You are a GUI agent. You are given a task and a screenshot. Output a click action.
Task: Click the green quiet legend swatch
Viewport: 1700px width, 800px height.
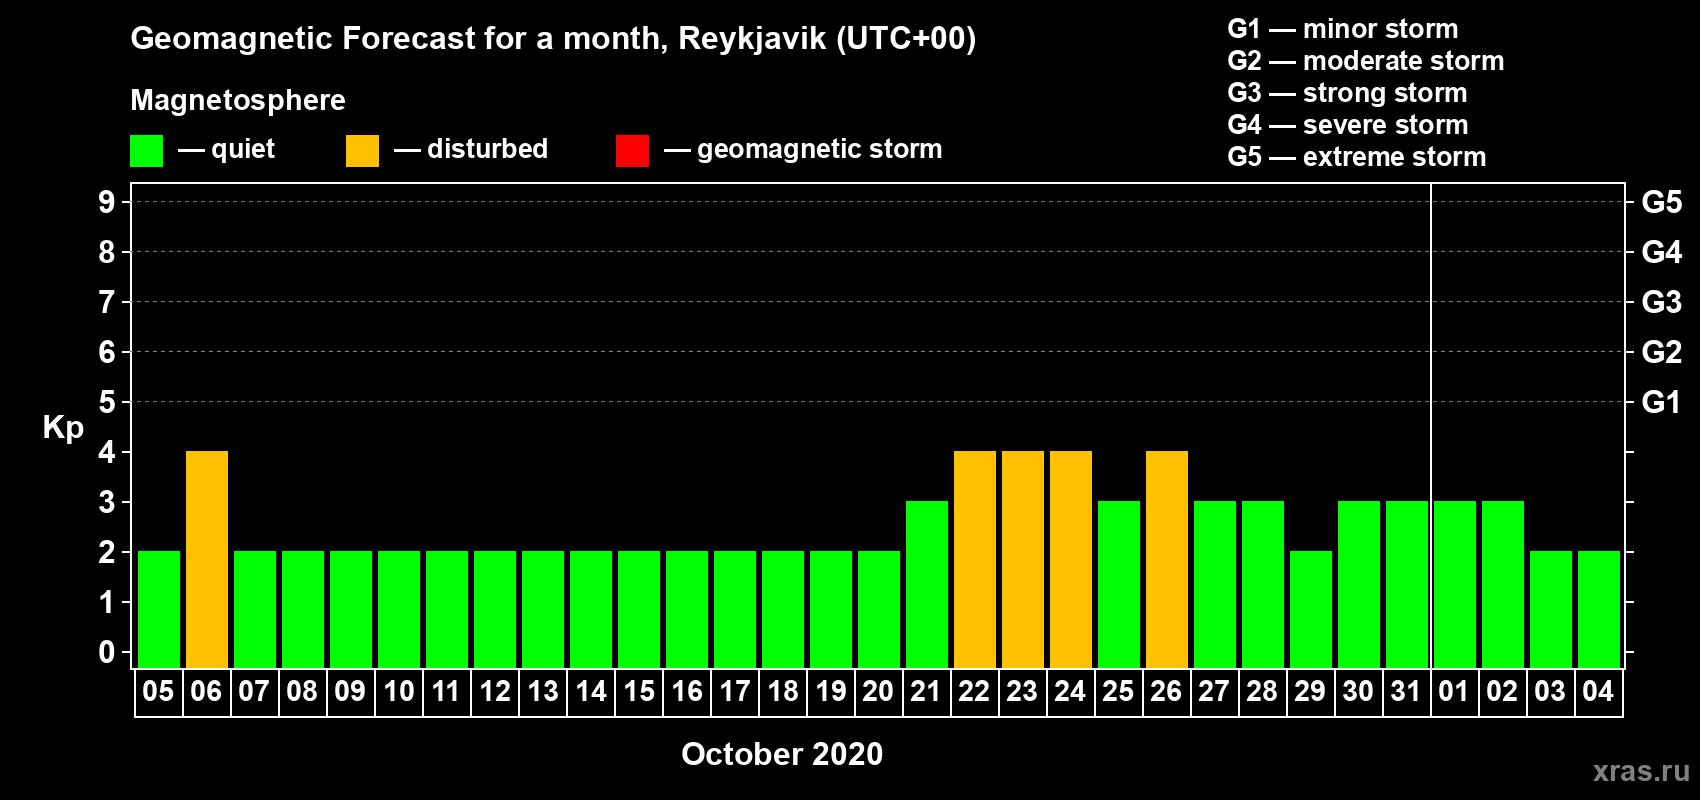point(146,151)
